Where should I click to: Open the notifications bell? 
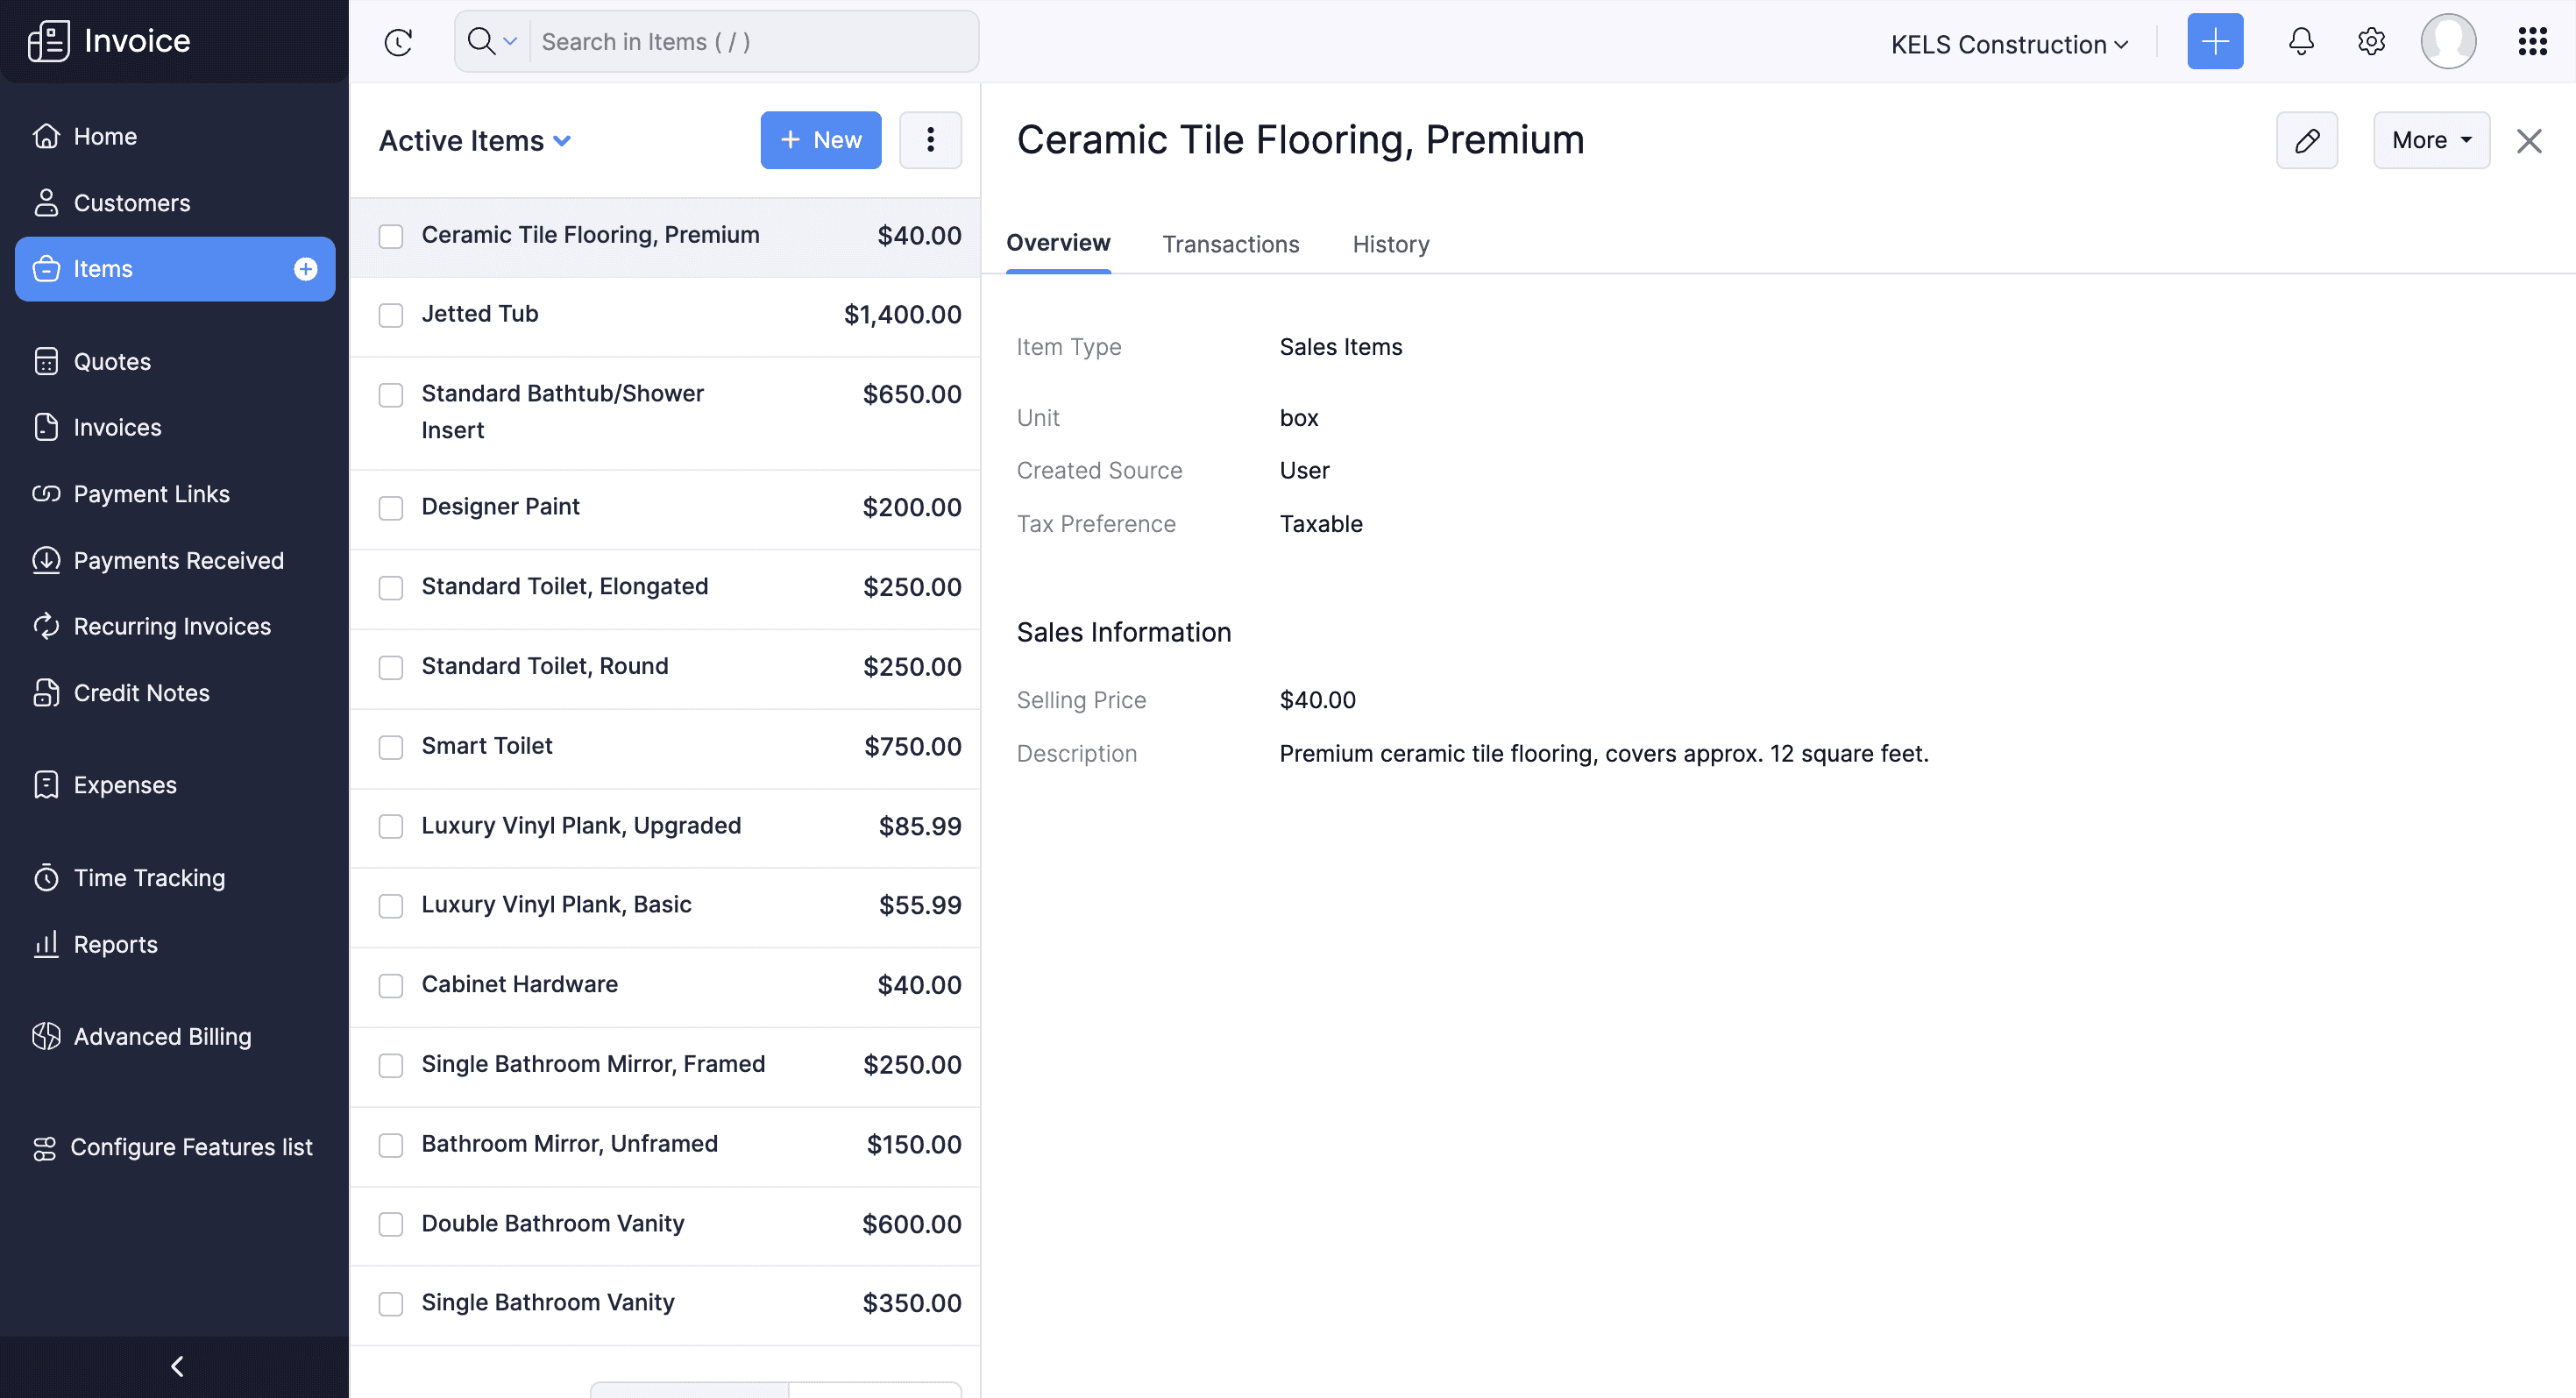click(2301, 41)
